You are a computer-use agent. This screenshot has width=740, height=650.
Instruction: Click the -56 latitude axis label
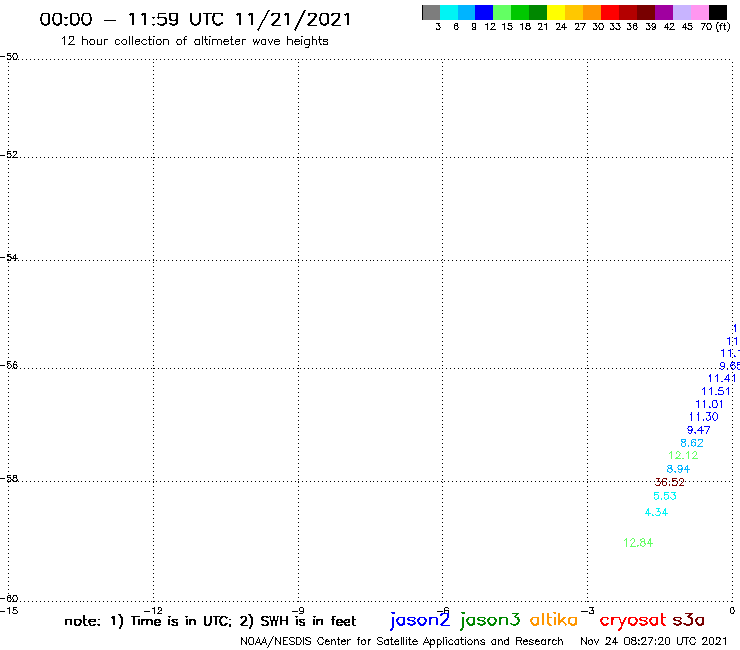9,365
